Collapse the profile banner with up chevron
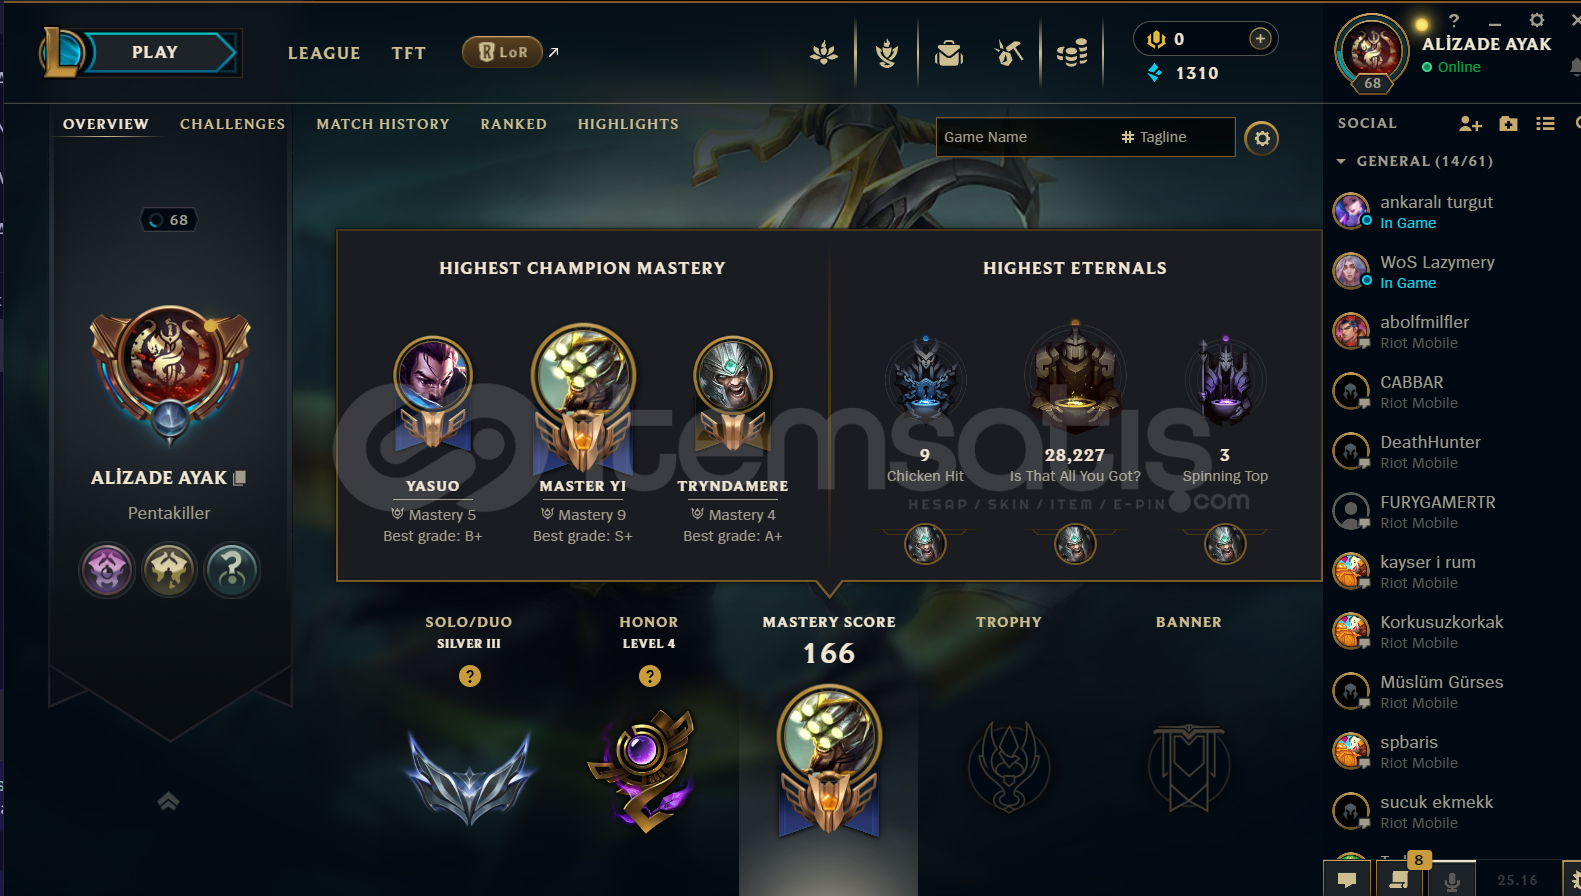This screenshot has height=896, width=1581. coord(168,801)
